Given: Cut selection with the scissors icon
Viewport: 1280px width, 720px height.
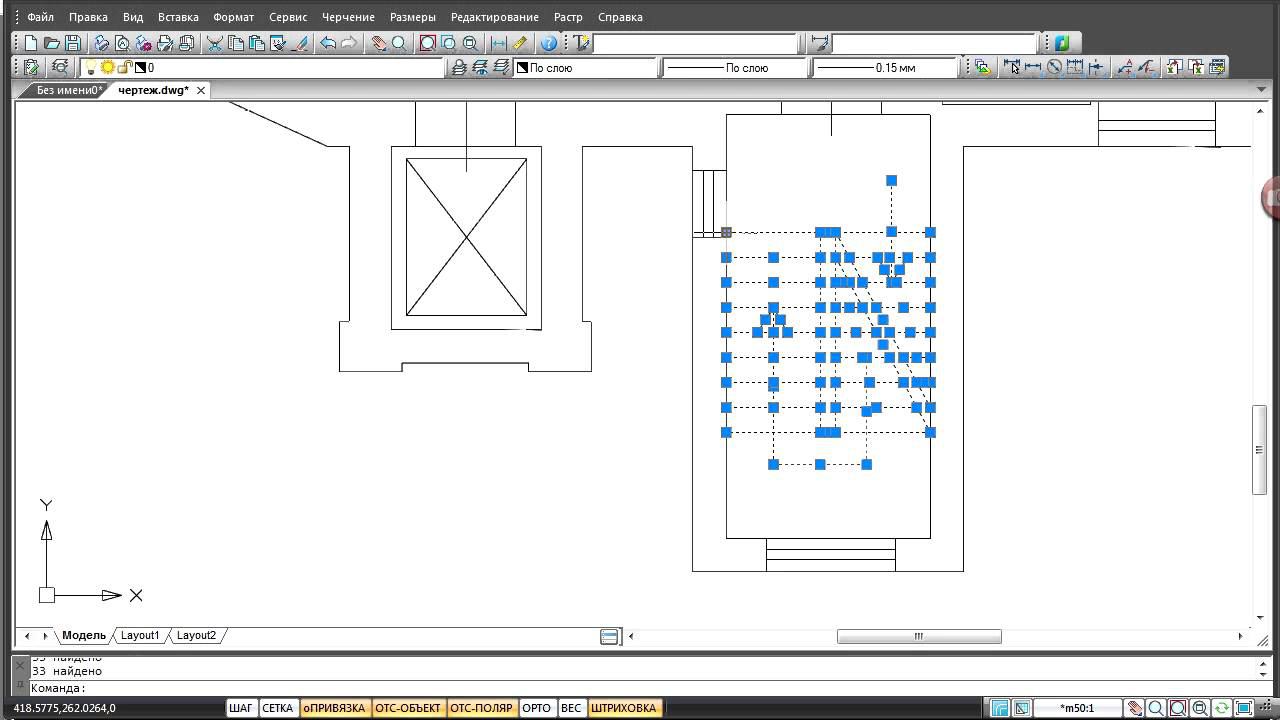Looking at the screenshot, I should point(214,43).
